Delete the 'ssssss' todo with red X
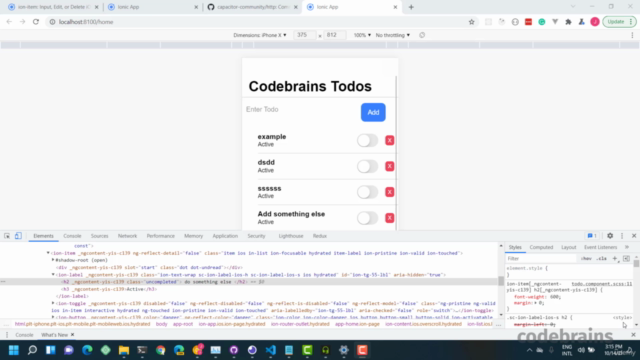 [390, 192]
